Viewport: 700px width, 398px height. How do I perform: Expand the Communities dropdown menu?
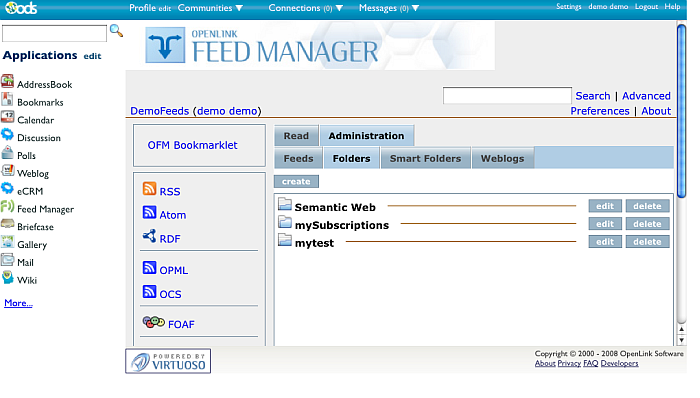pos(210,8)
